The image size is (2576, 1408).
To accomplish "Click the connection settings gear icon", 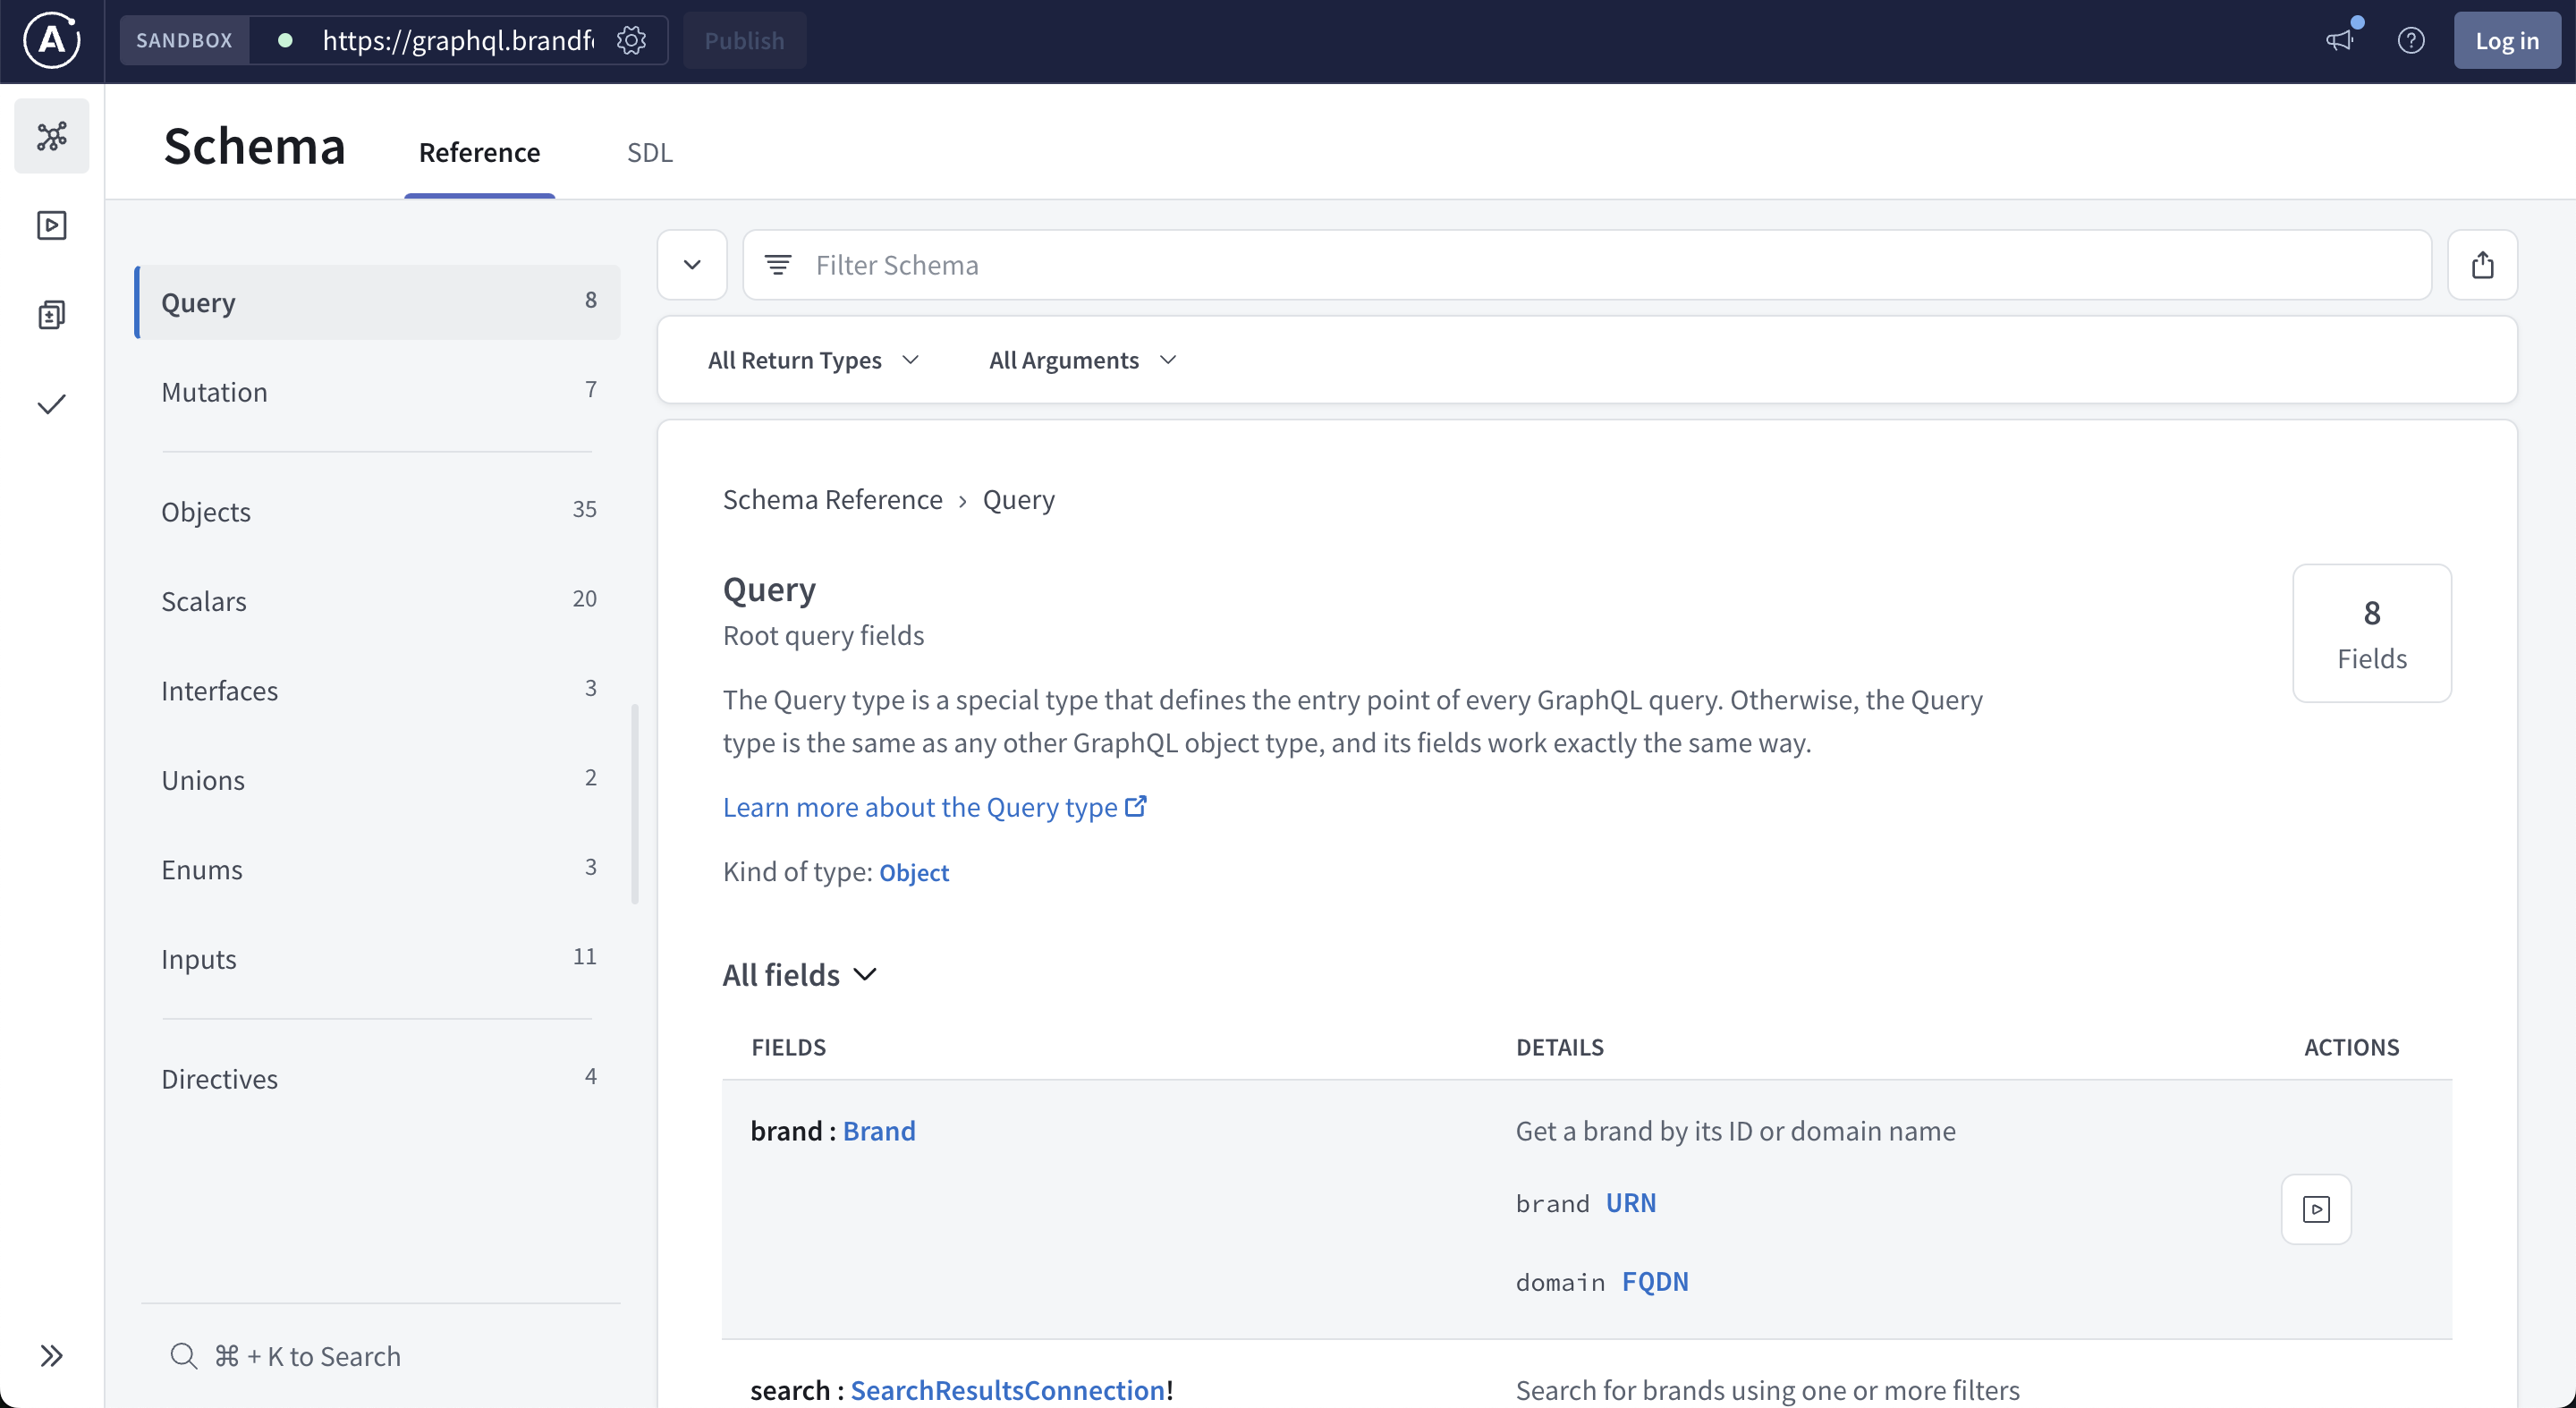I will 631,41.
